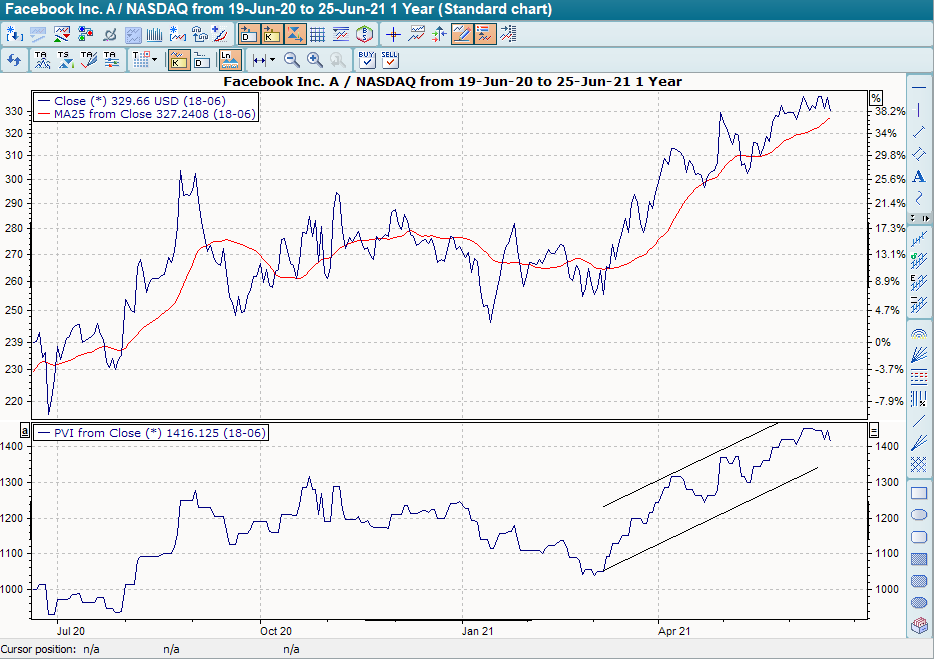Open the 3D cube color tool at sidebar bottom

919,626
